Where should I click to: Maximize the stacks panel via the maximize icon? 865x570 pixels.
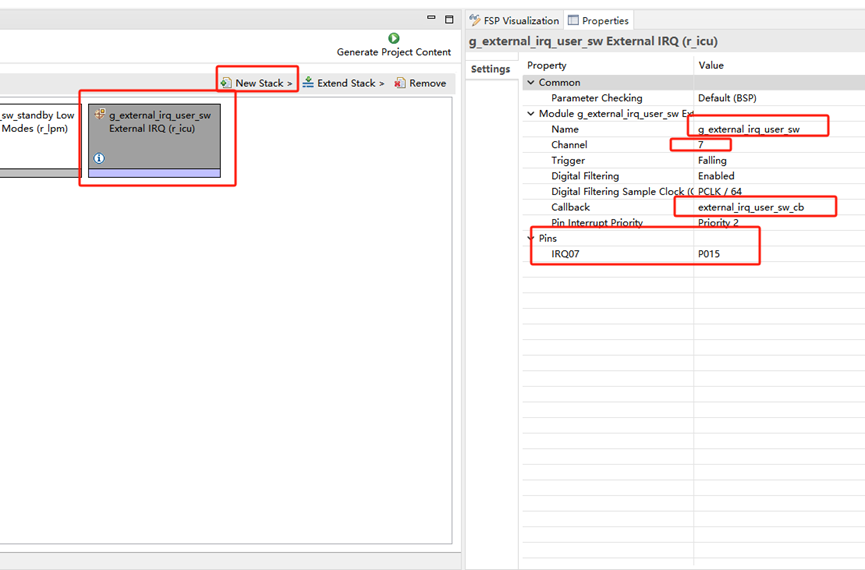(x=449, y=19)
